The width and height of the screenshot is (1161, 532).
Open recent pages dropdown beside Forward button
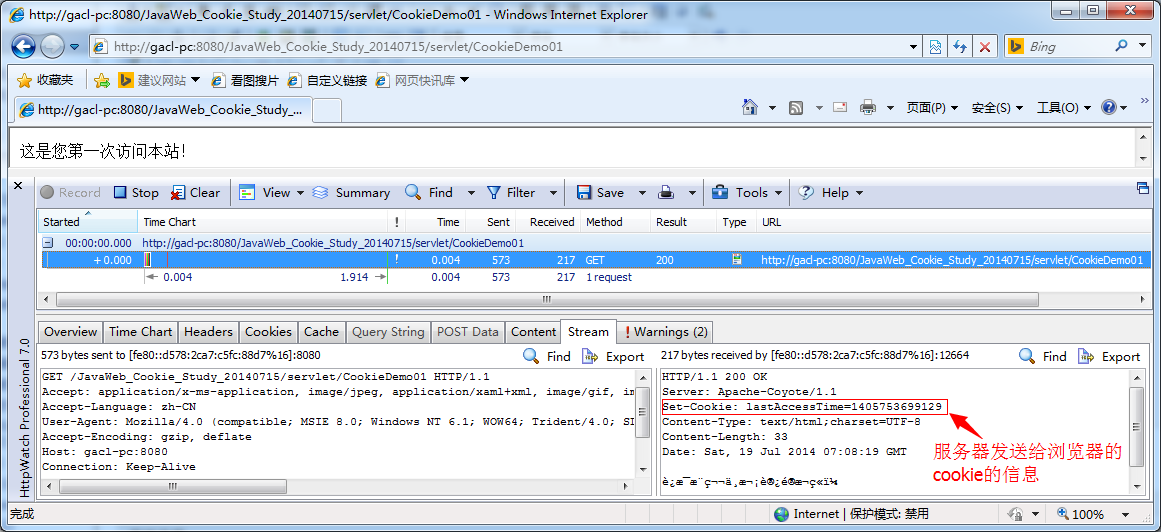pyautogui.click(x=75, y=47)
